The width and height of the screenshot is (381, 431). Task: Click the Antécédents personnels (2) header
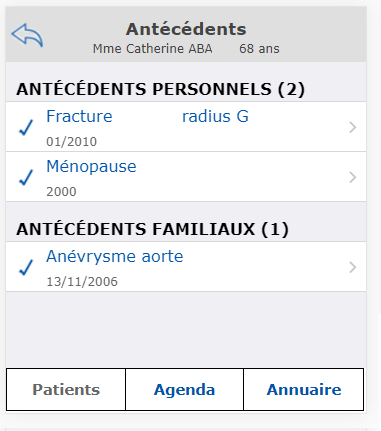coord(160,89)
